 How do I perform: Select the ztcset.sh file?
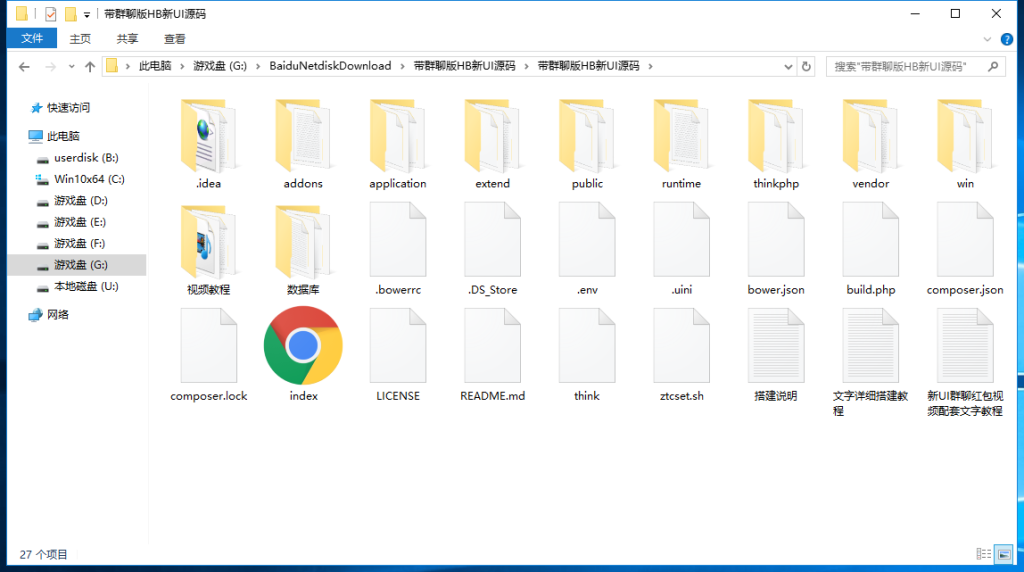point(681,356)
